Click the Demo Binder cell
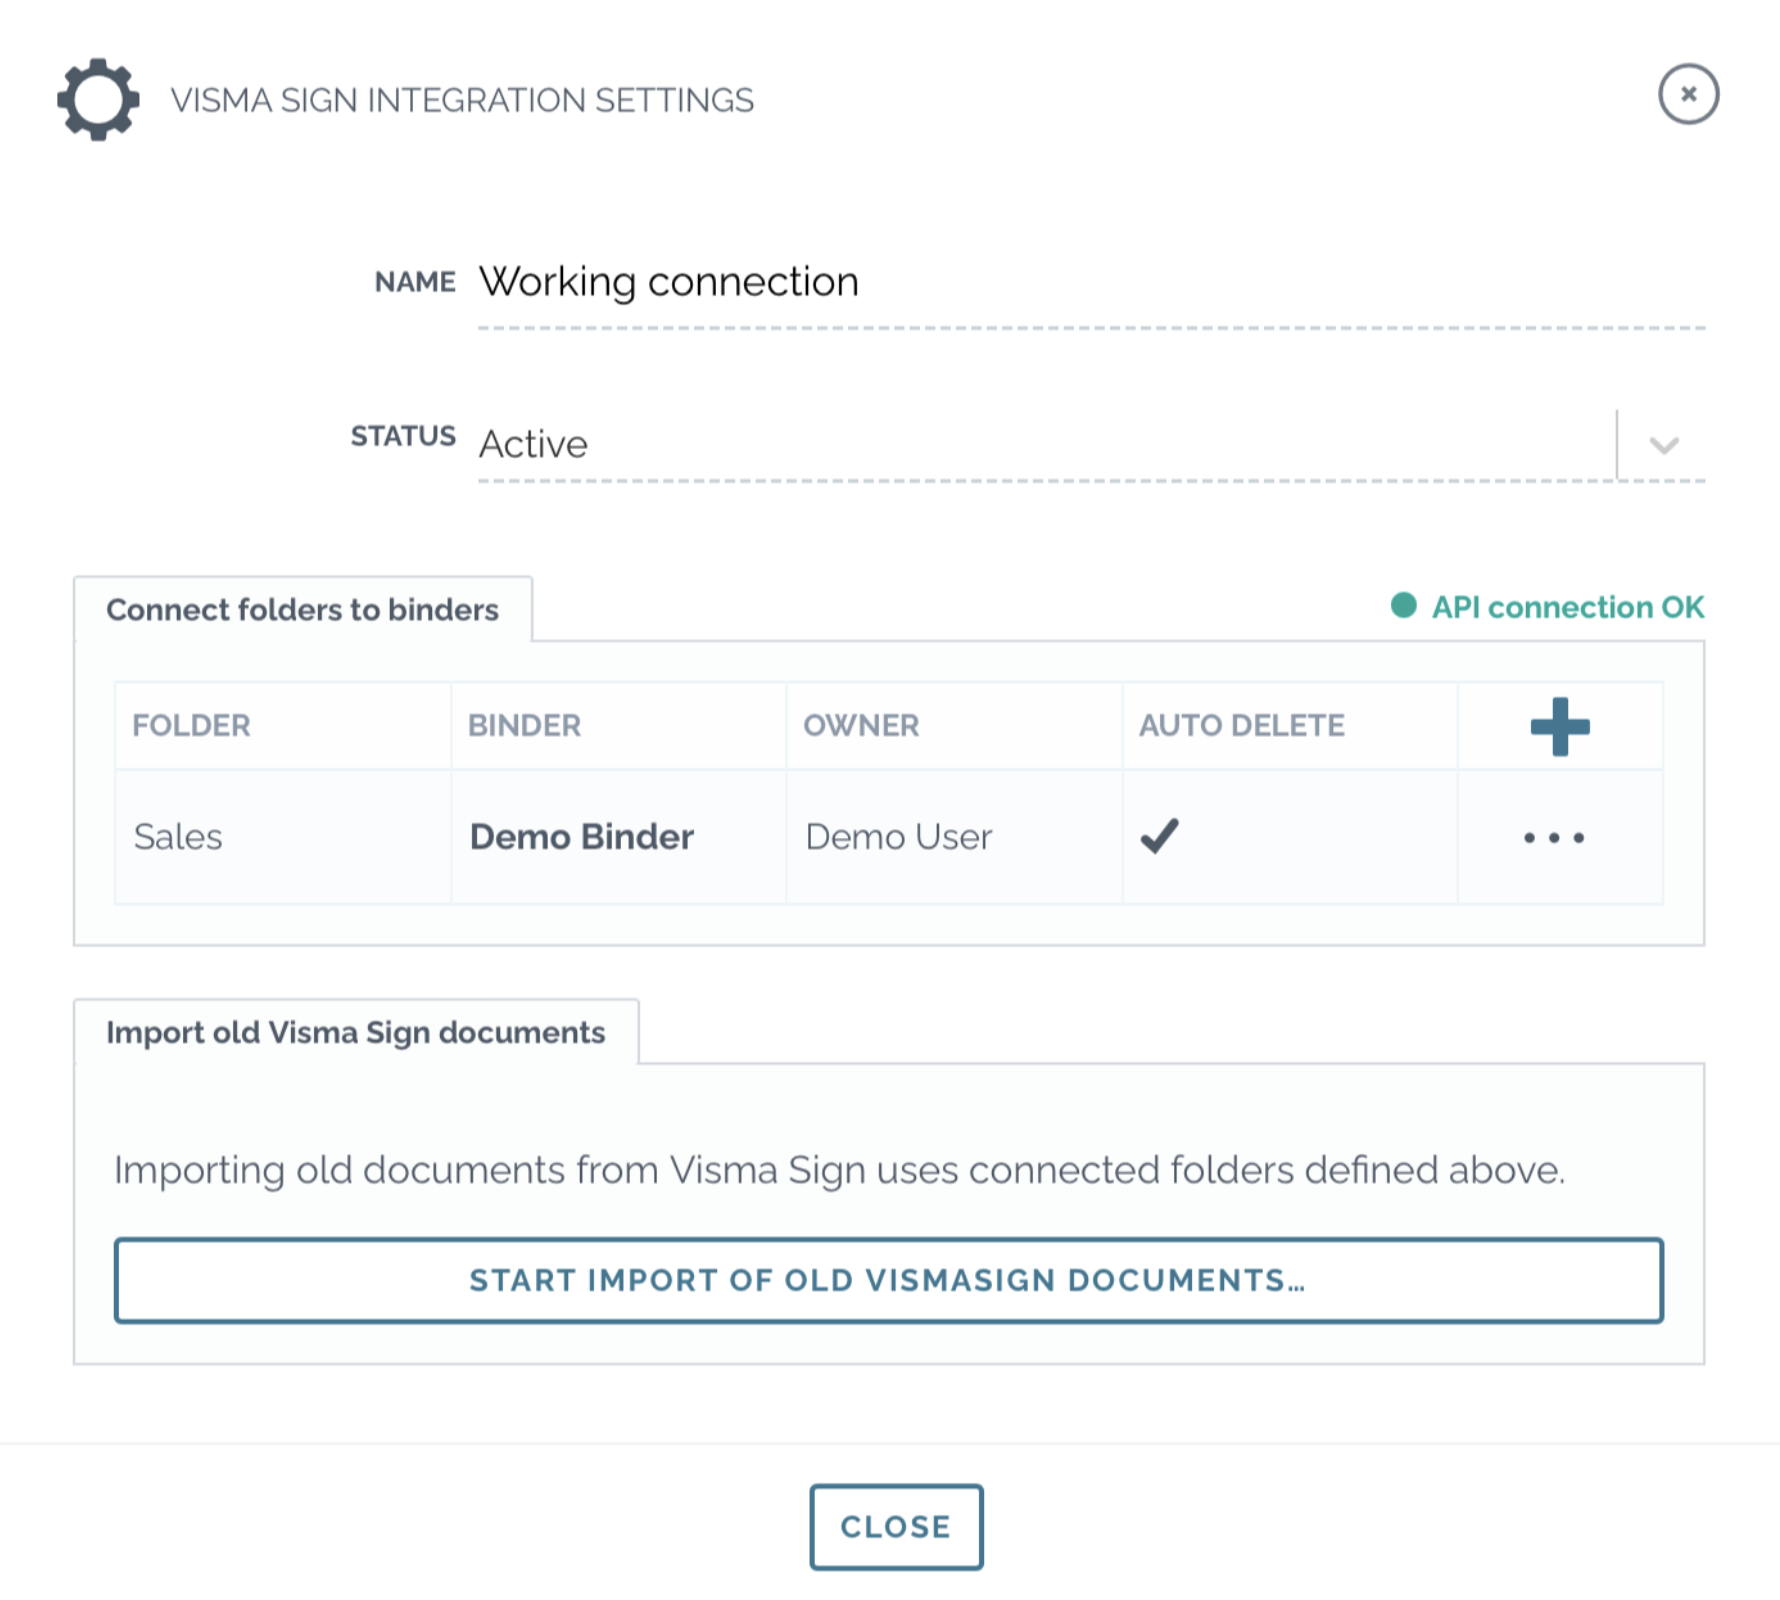Viewport: 1780px width, 1600px height. [x=618, y=837]
